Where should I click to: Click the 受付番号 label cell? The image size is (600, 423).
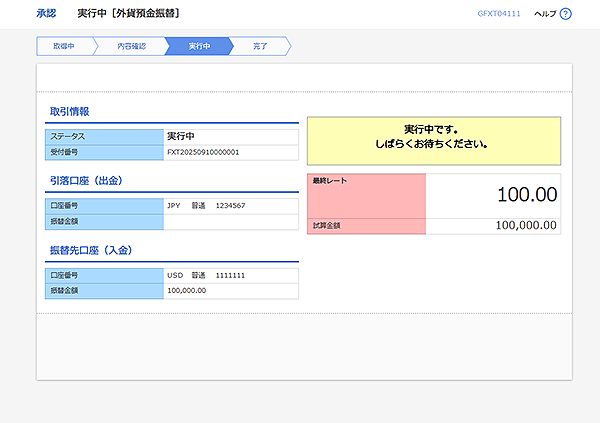coord(104,152)
